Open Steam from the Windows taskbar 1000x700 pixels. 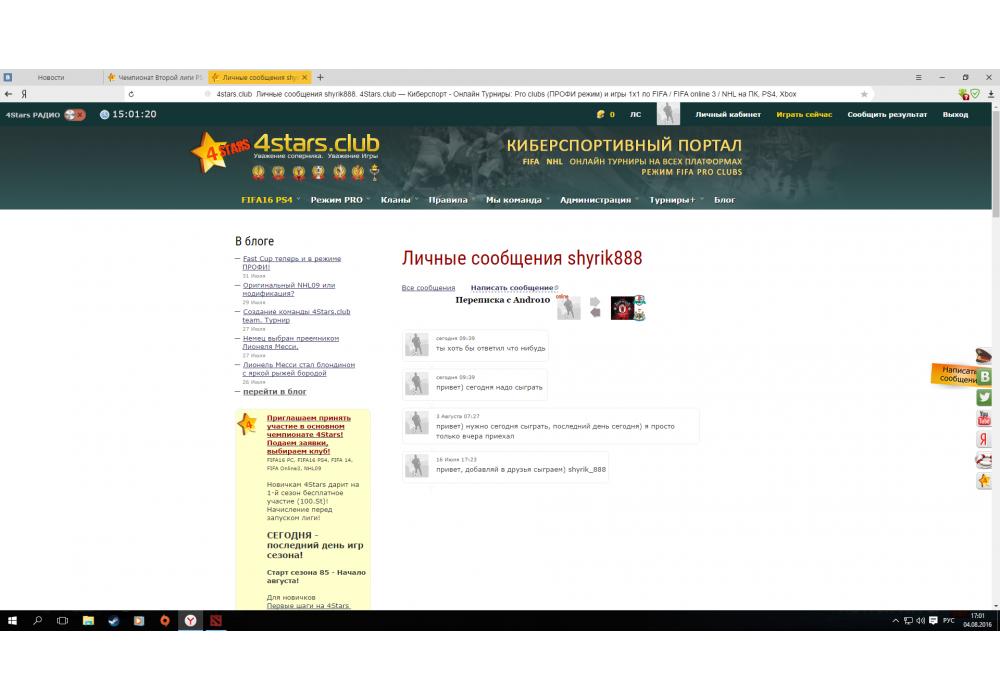tap(113, 621)
